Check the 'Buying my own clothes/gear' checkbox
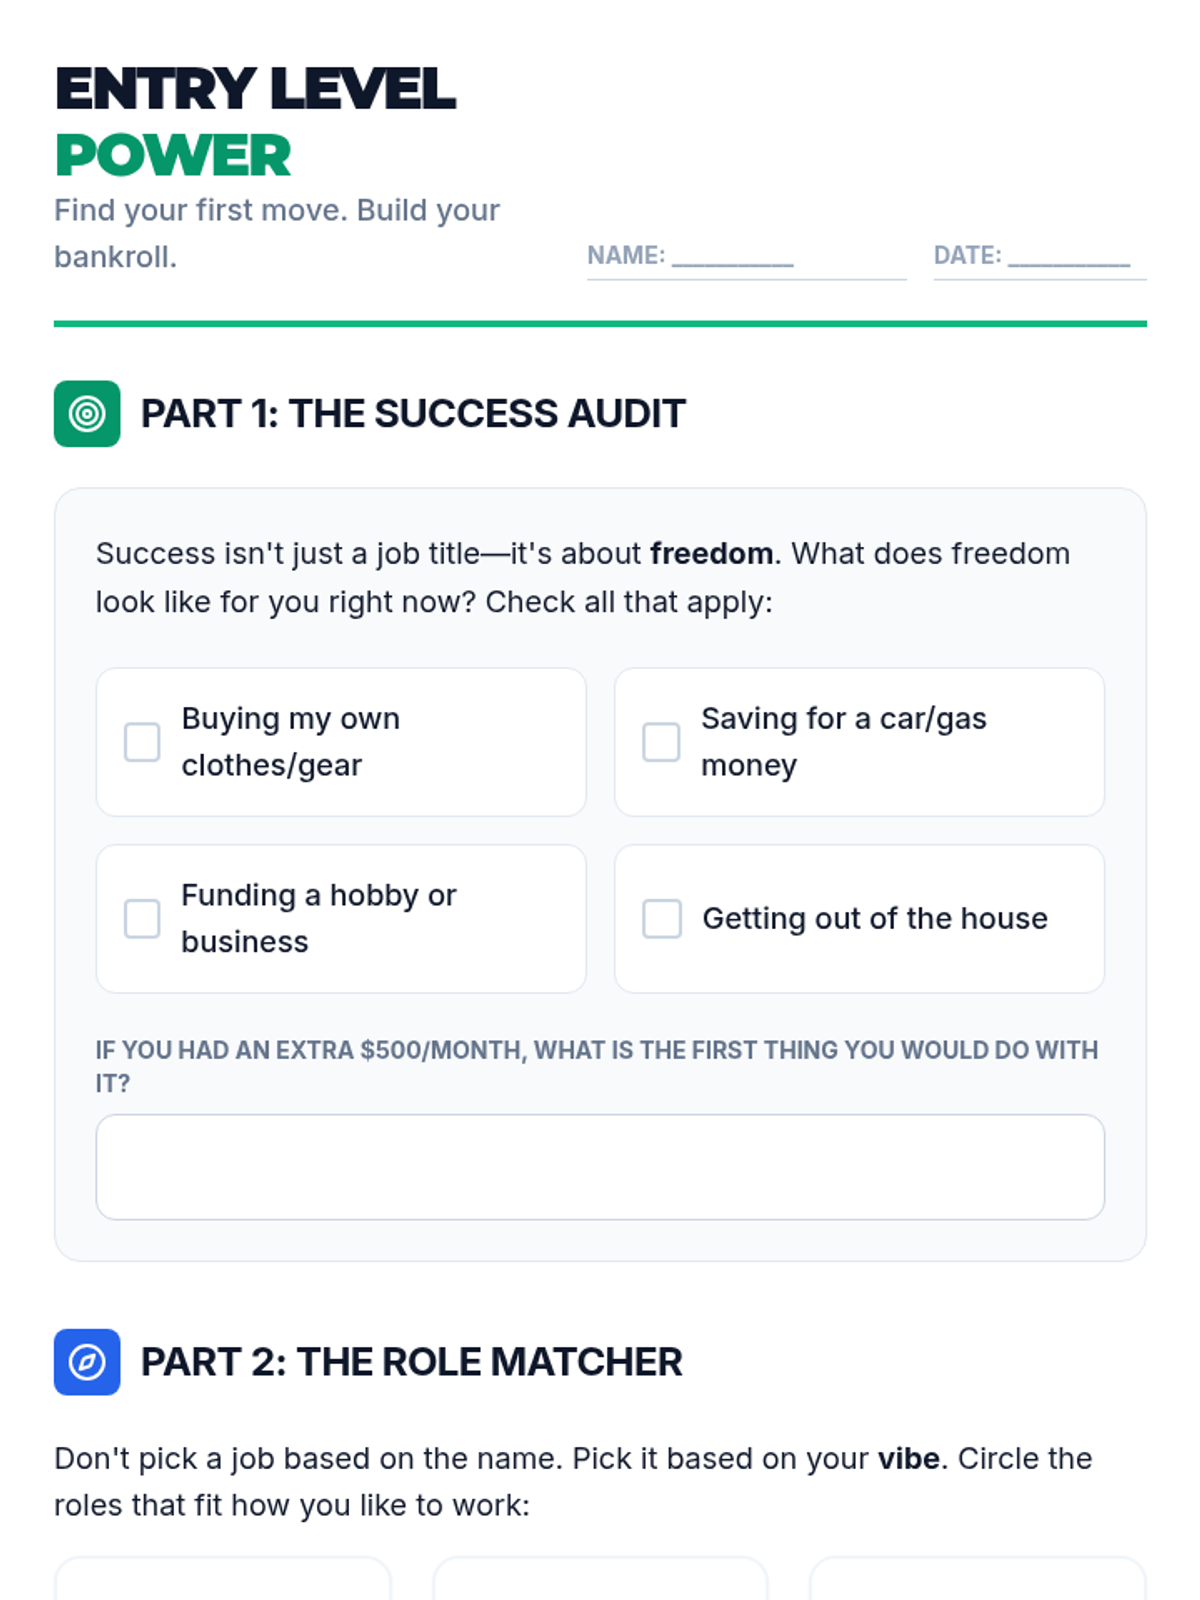 [142, 742]
